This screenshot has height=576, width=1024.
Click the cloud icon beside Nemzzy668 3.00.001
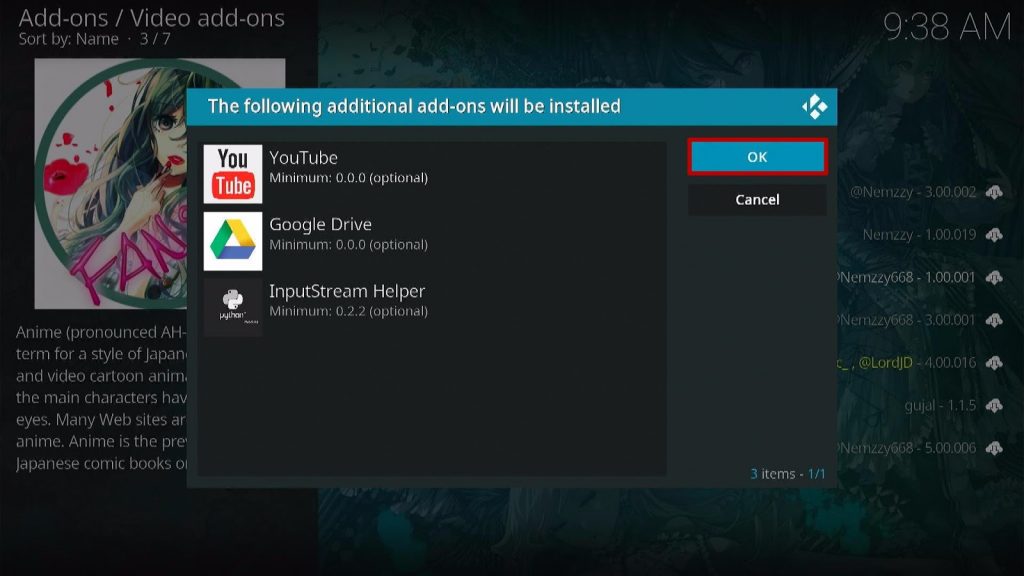pyautogui.click(x=994, y=320)
